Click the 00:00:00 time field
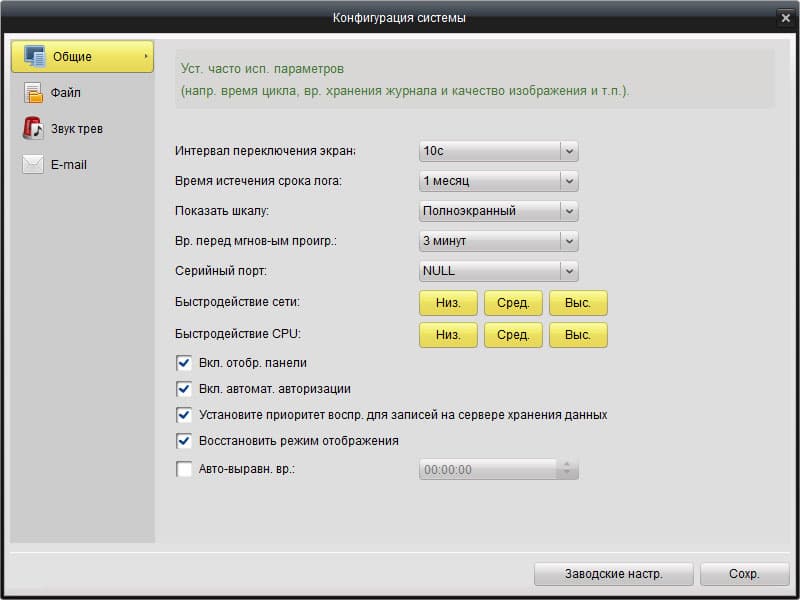800x600 pixels. click(487, 469)
